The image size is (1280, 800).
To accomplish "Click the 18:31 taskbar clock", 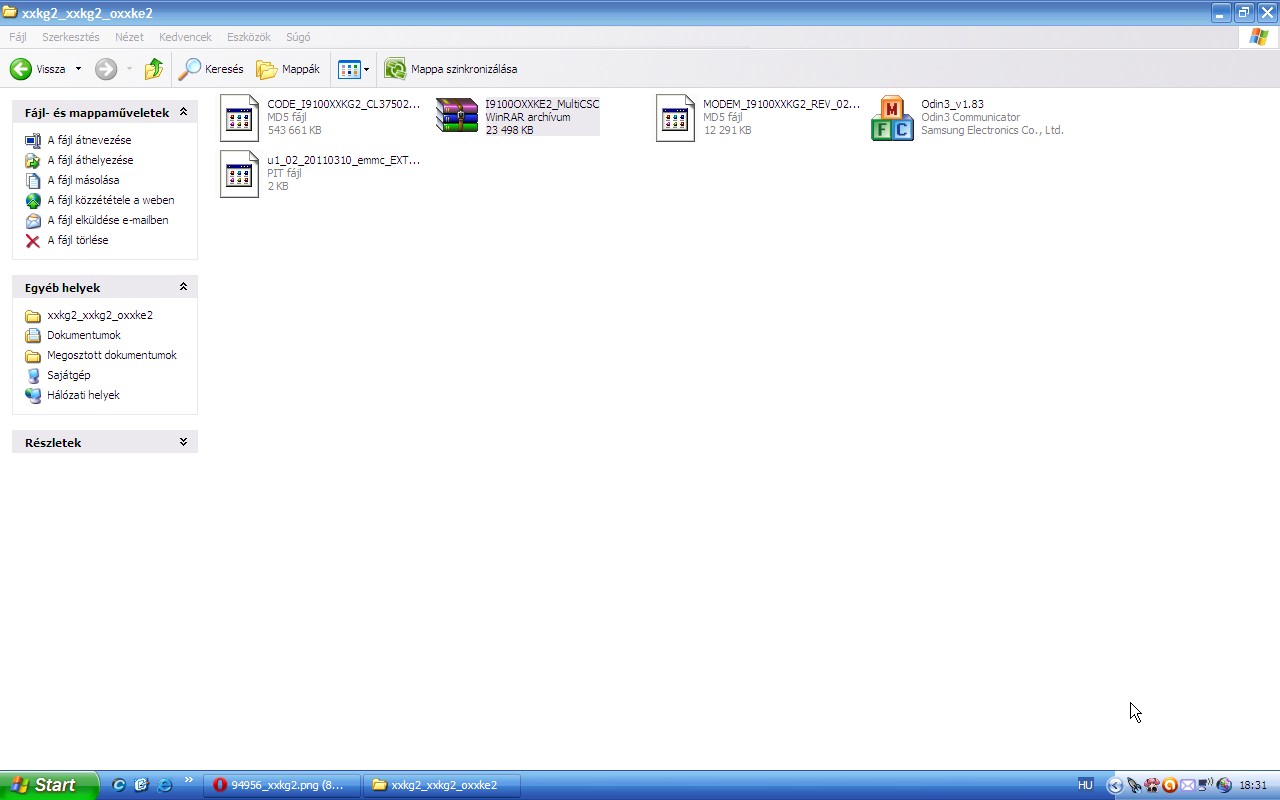I will pos(1253,785).
